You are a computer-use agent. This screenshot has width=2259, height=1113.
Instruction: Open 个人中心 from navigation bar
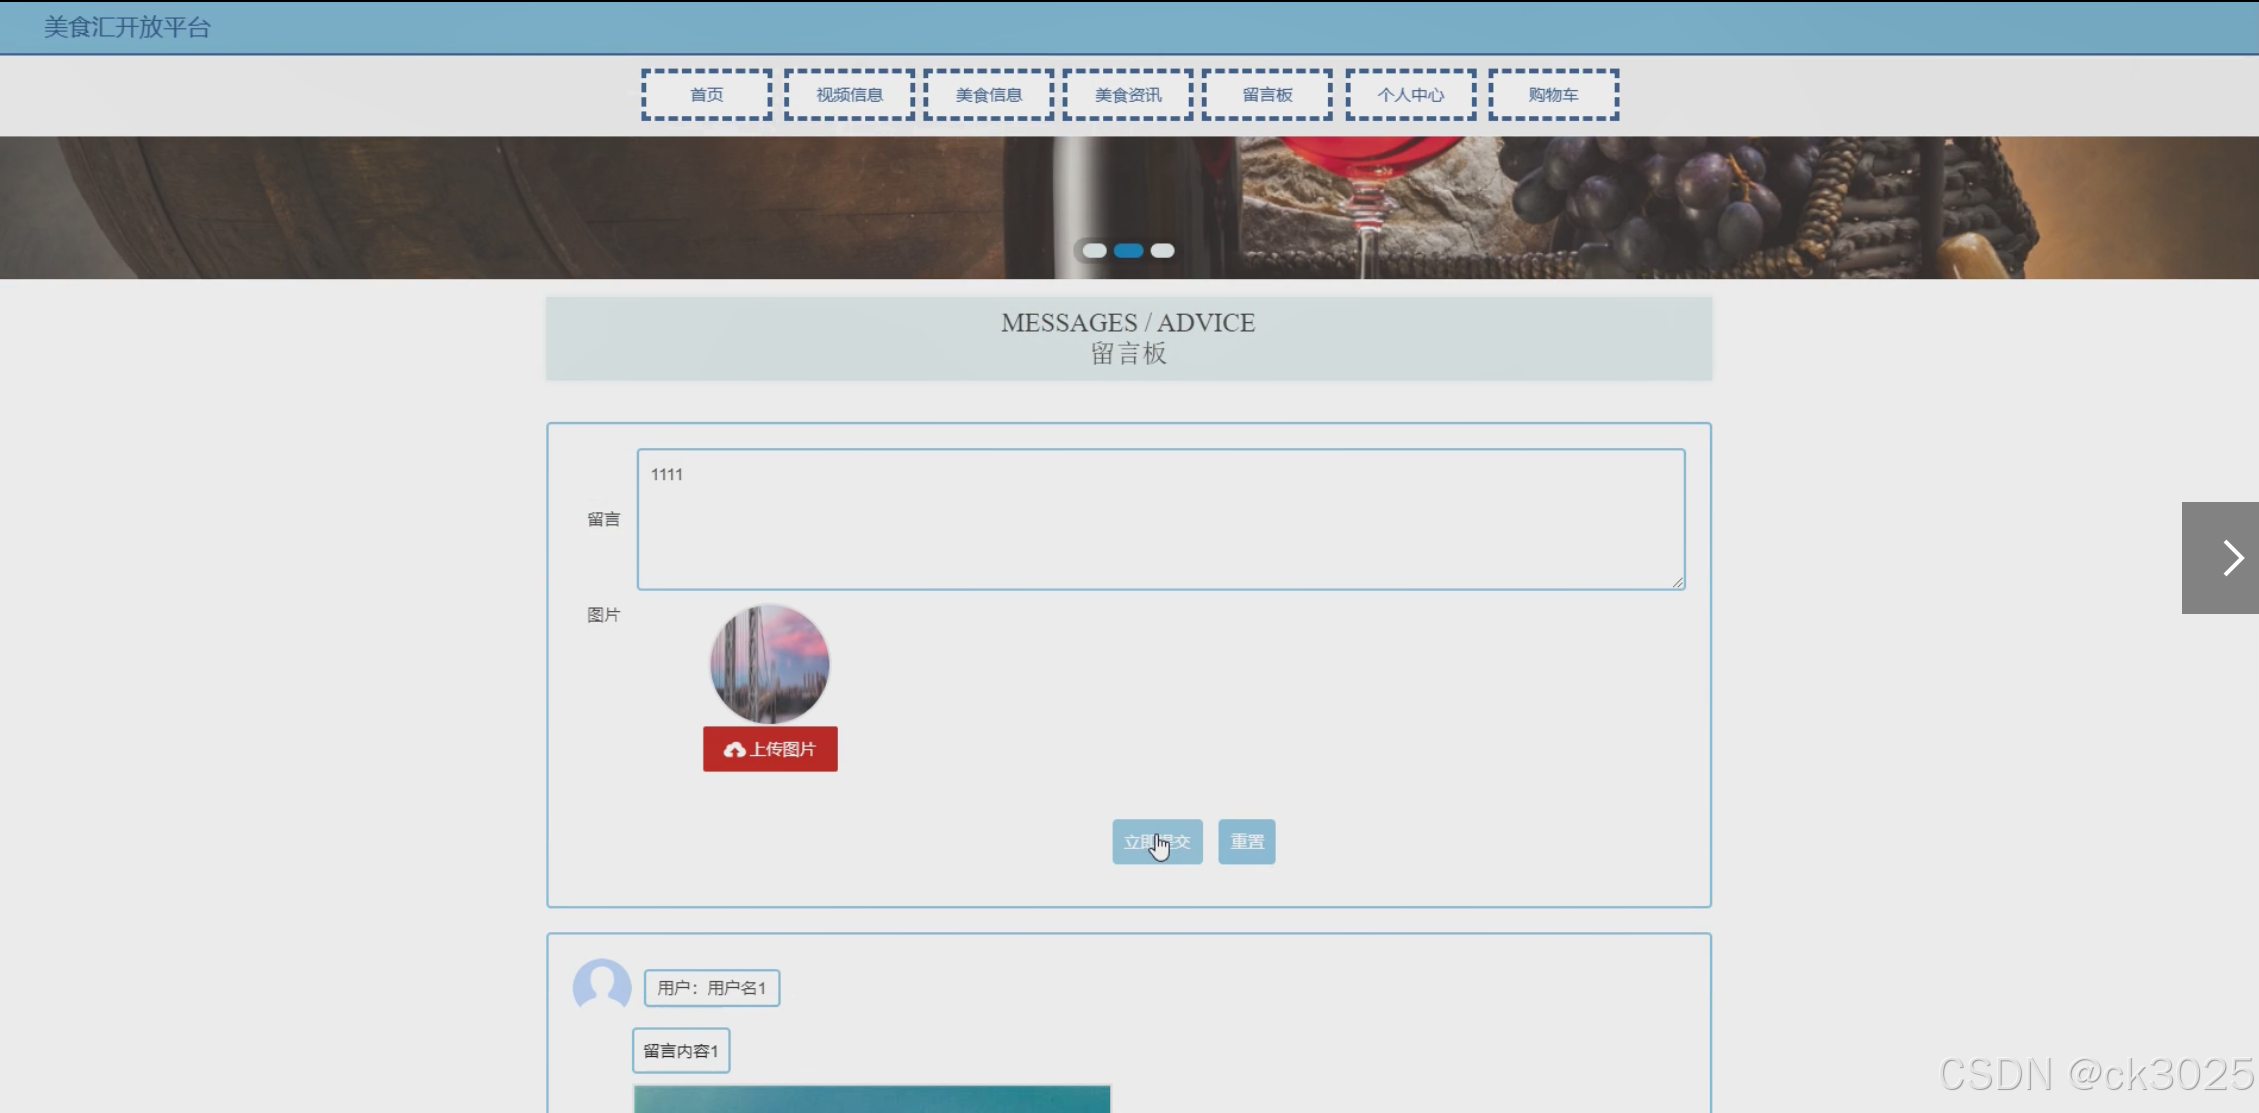[x=1410, y=95]
